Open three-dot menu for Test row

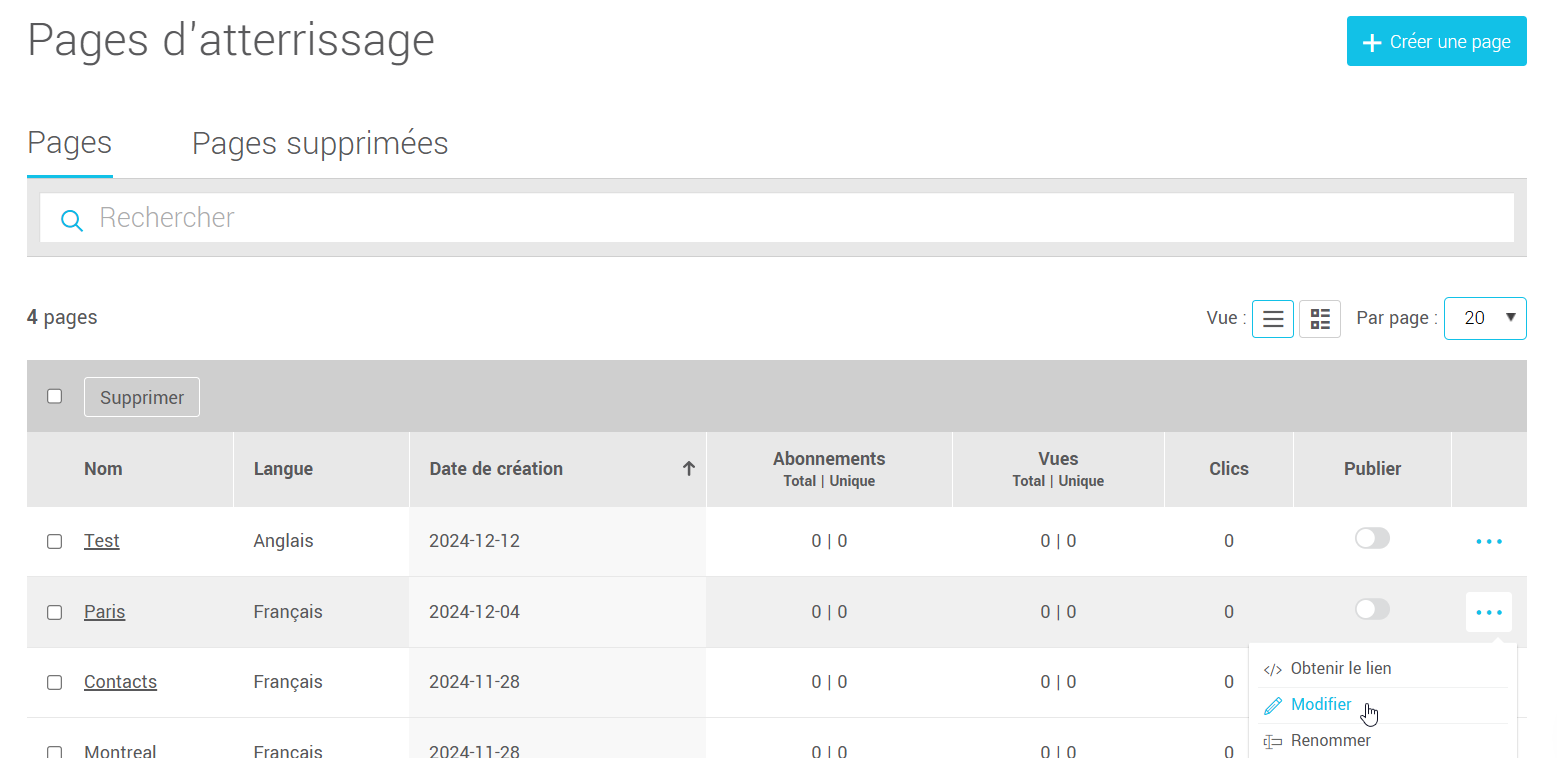coord(1488,541)
